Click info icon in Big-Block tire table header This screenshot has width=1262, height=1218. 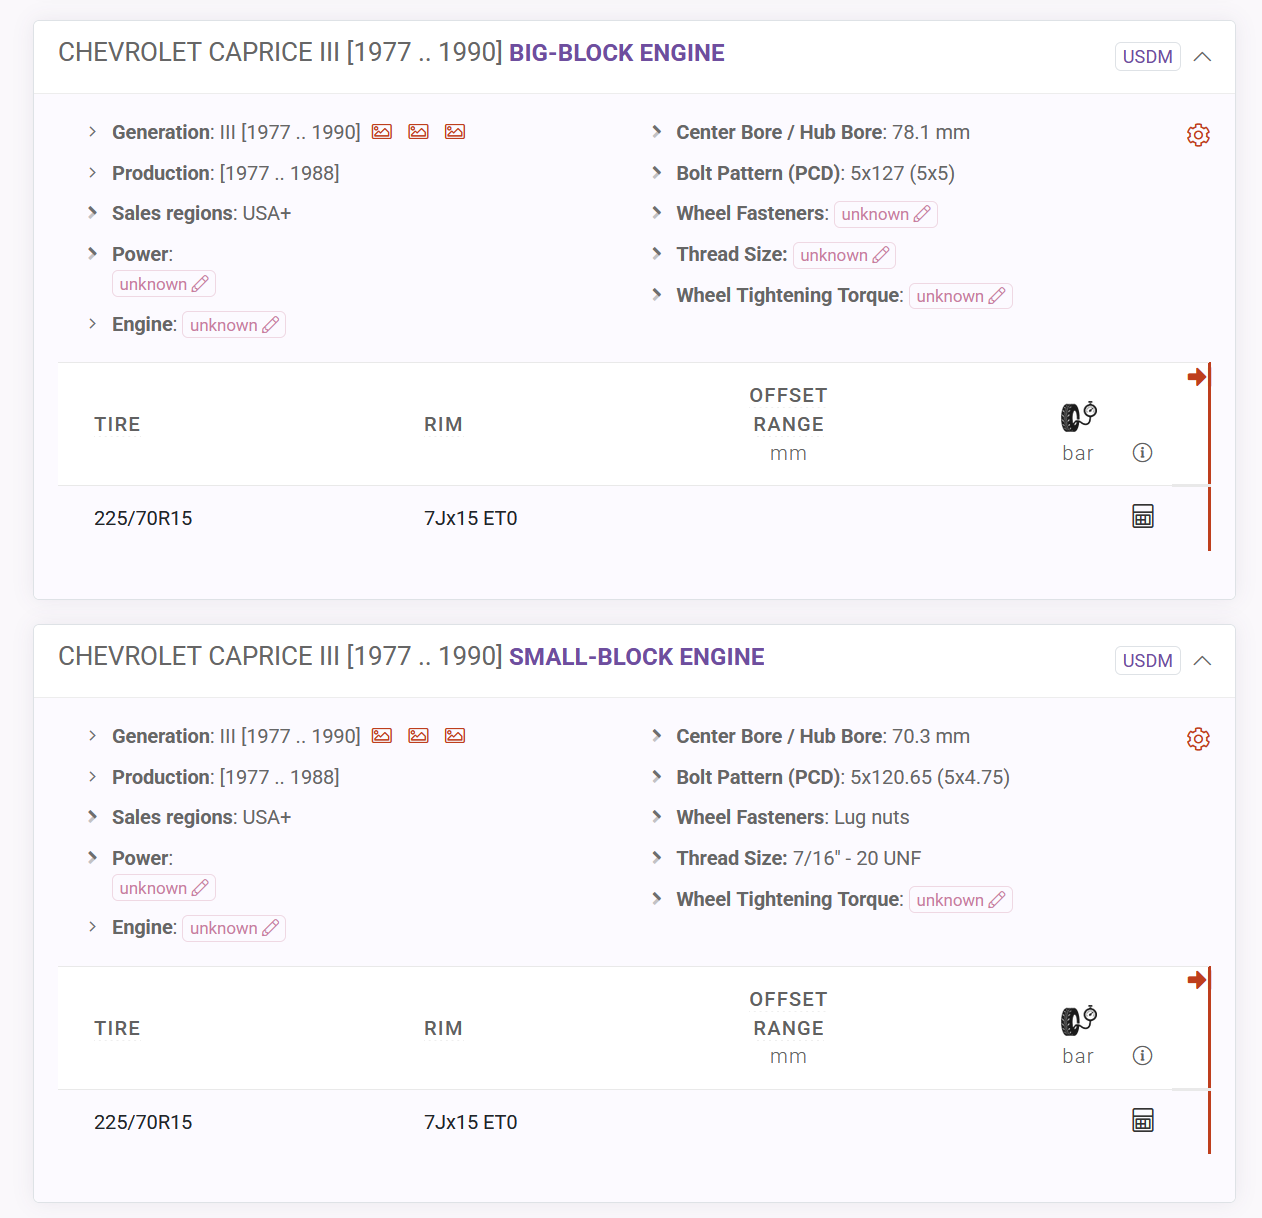coord(1142,453)
